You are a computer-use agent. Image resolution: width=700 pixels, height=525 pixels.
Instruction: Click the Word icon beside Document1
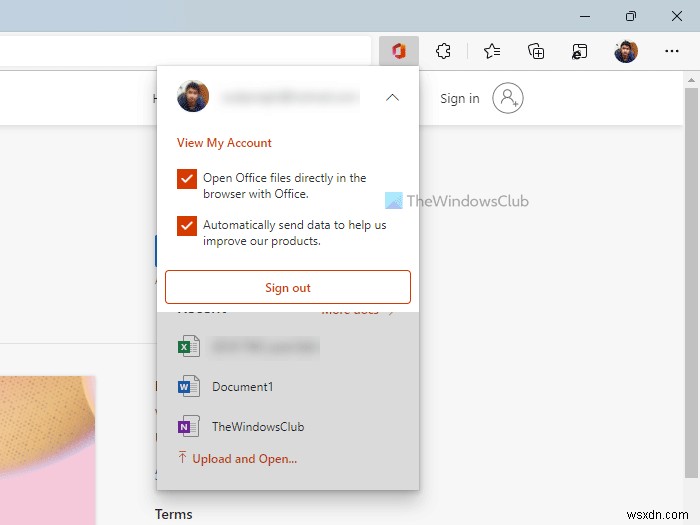pos(188,387)
